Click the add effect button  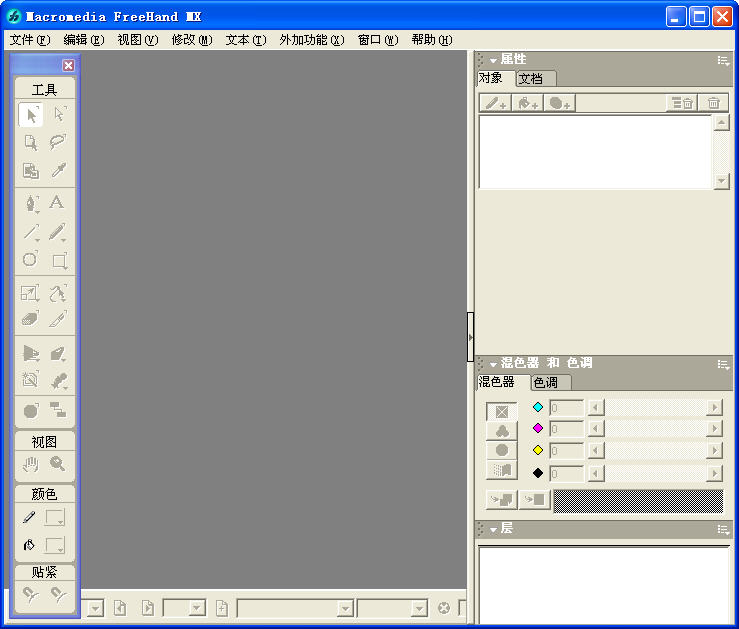click(x=559, y=103)
